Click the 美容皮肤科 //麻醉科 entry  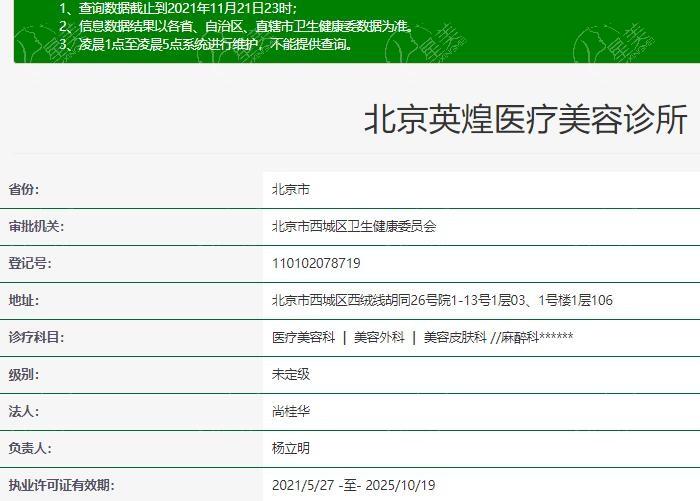(x=498, y=337)
